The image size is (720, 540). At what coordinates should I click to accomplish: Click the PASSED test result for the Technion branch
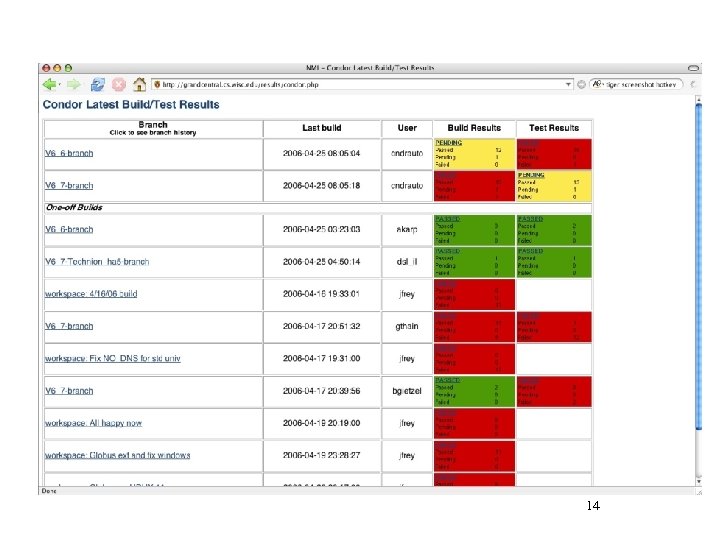(x=554, y=262)
